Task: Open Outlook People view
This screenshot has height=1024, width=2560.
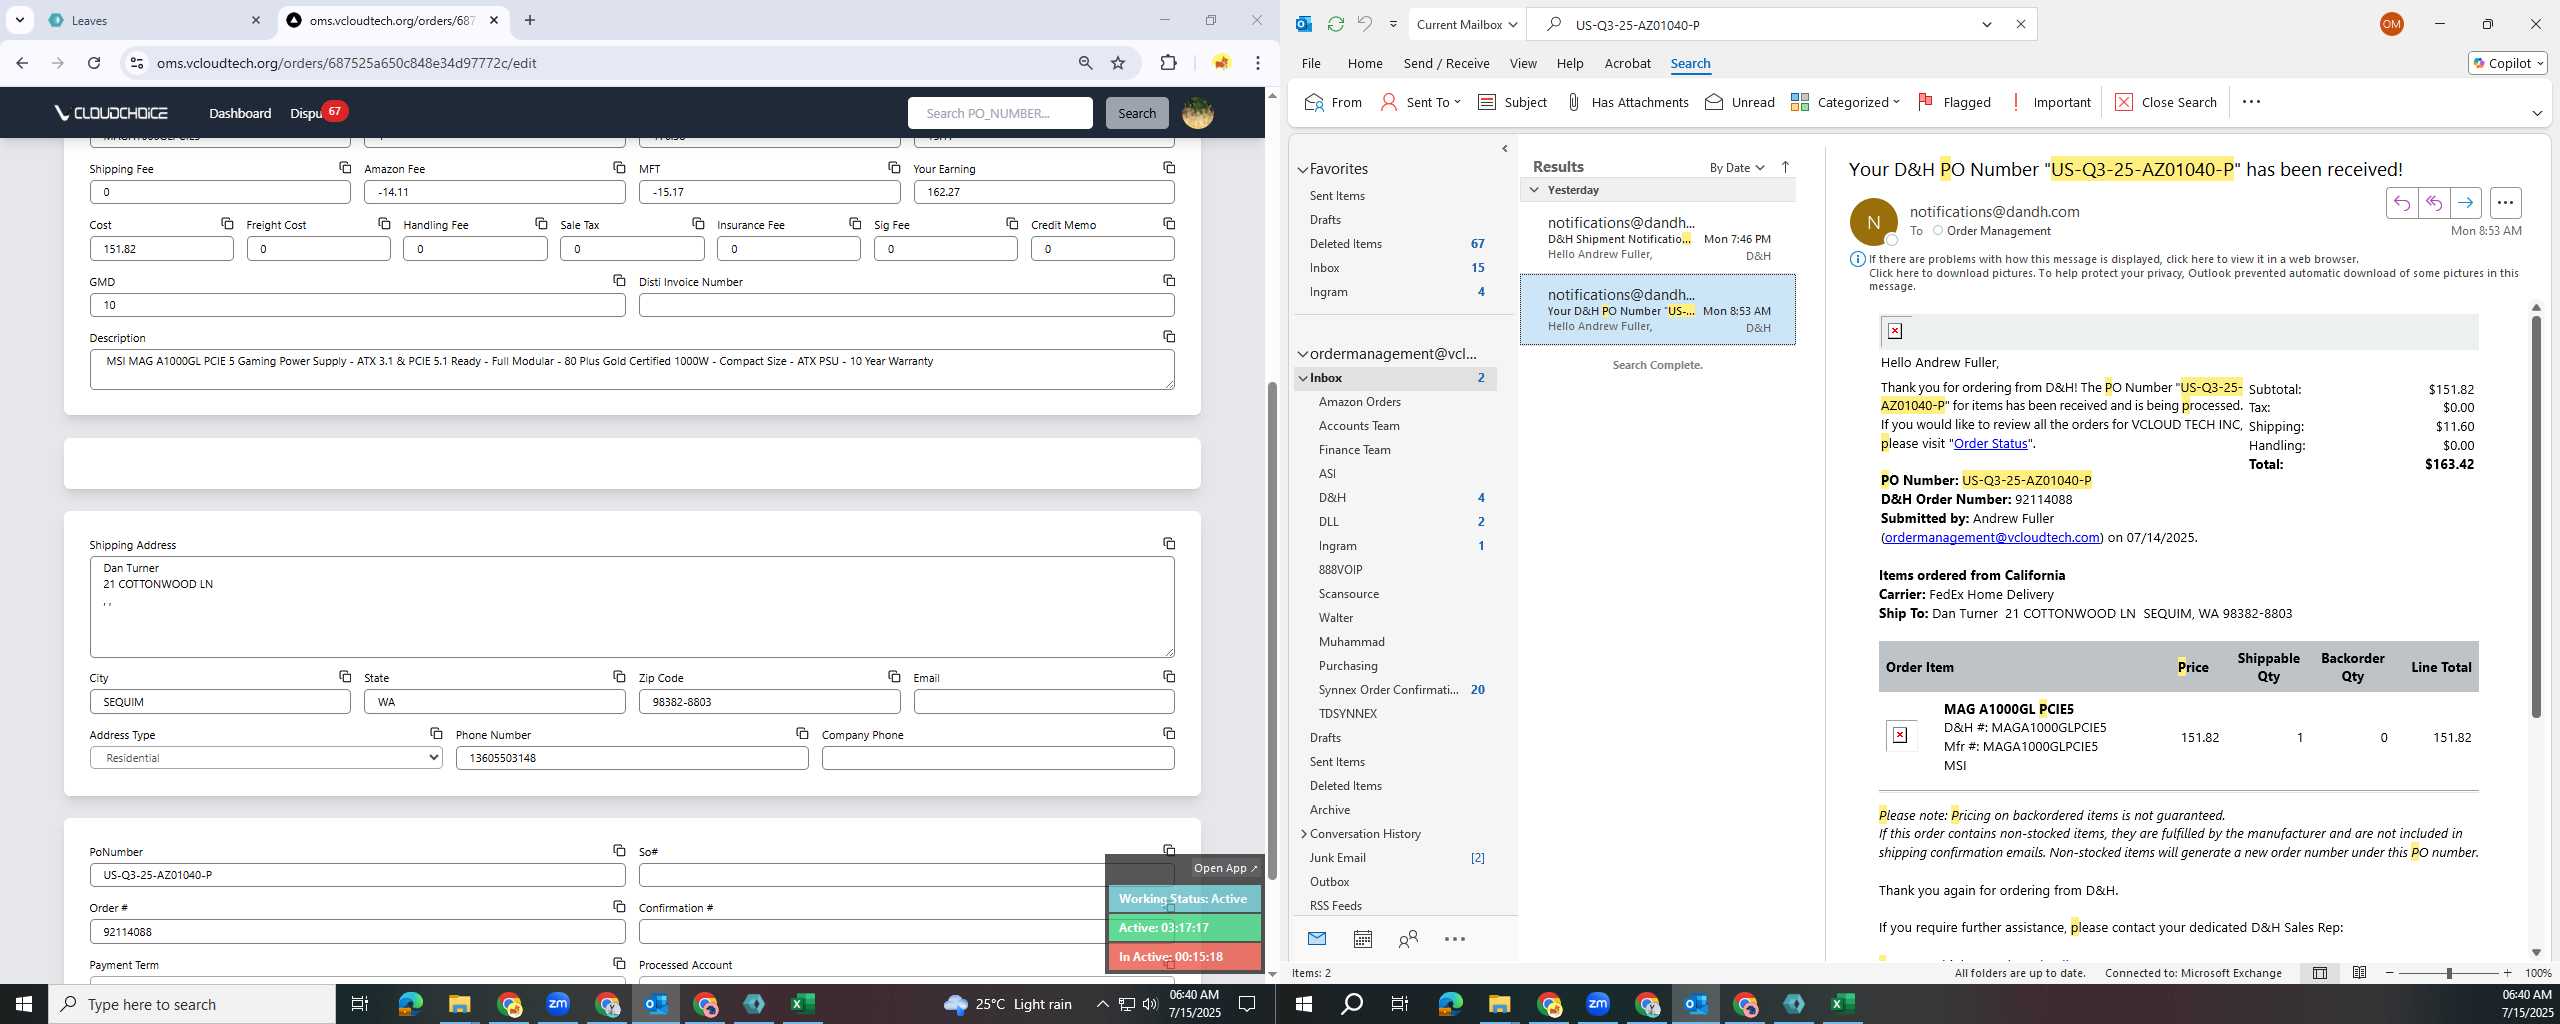Action: tap(1408, 939)
